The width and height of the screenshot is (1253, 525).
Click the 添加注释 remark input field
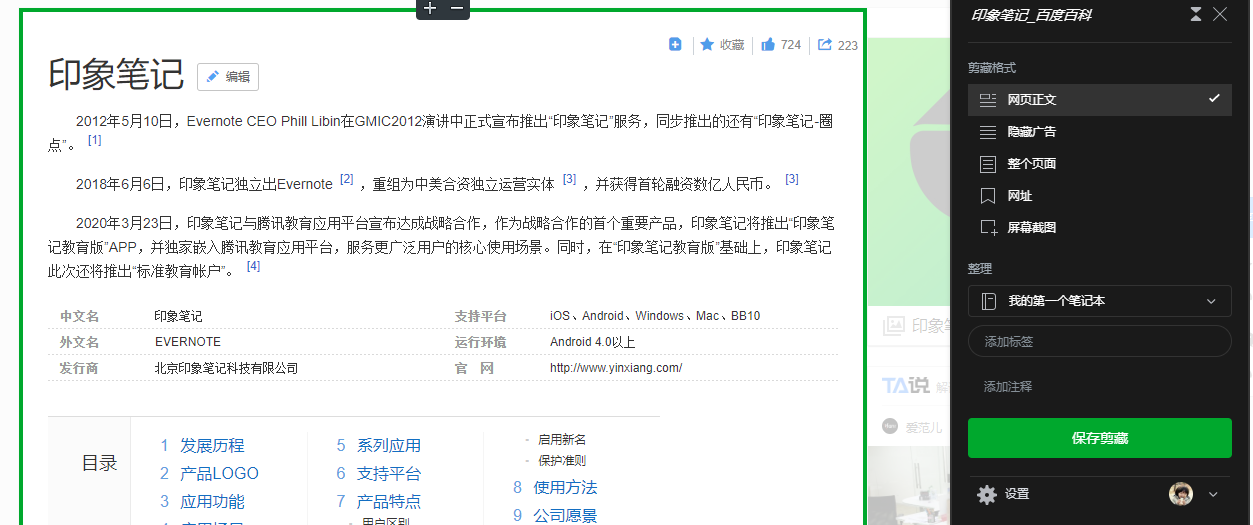point(1100,386)
